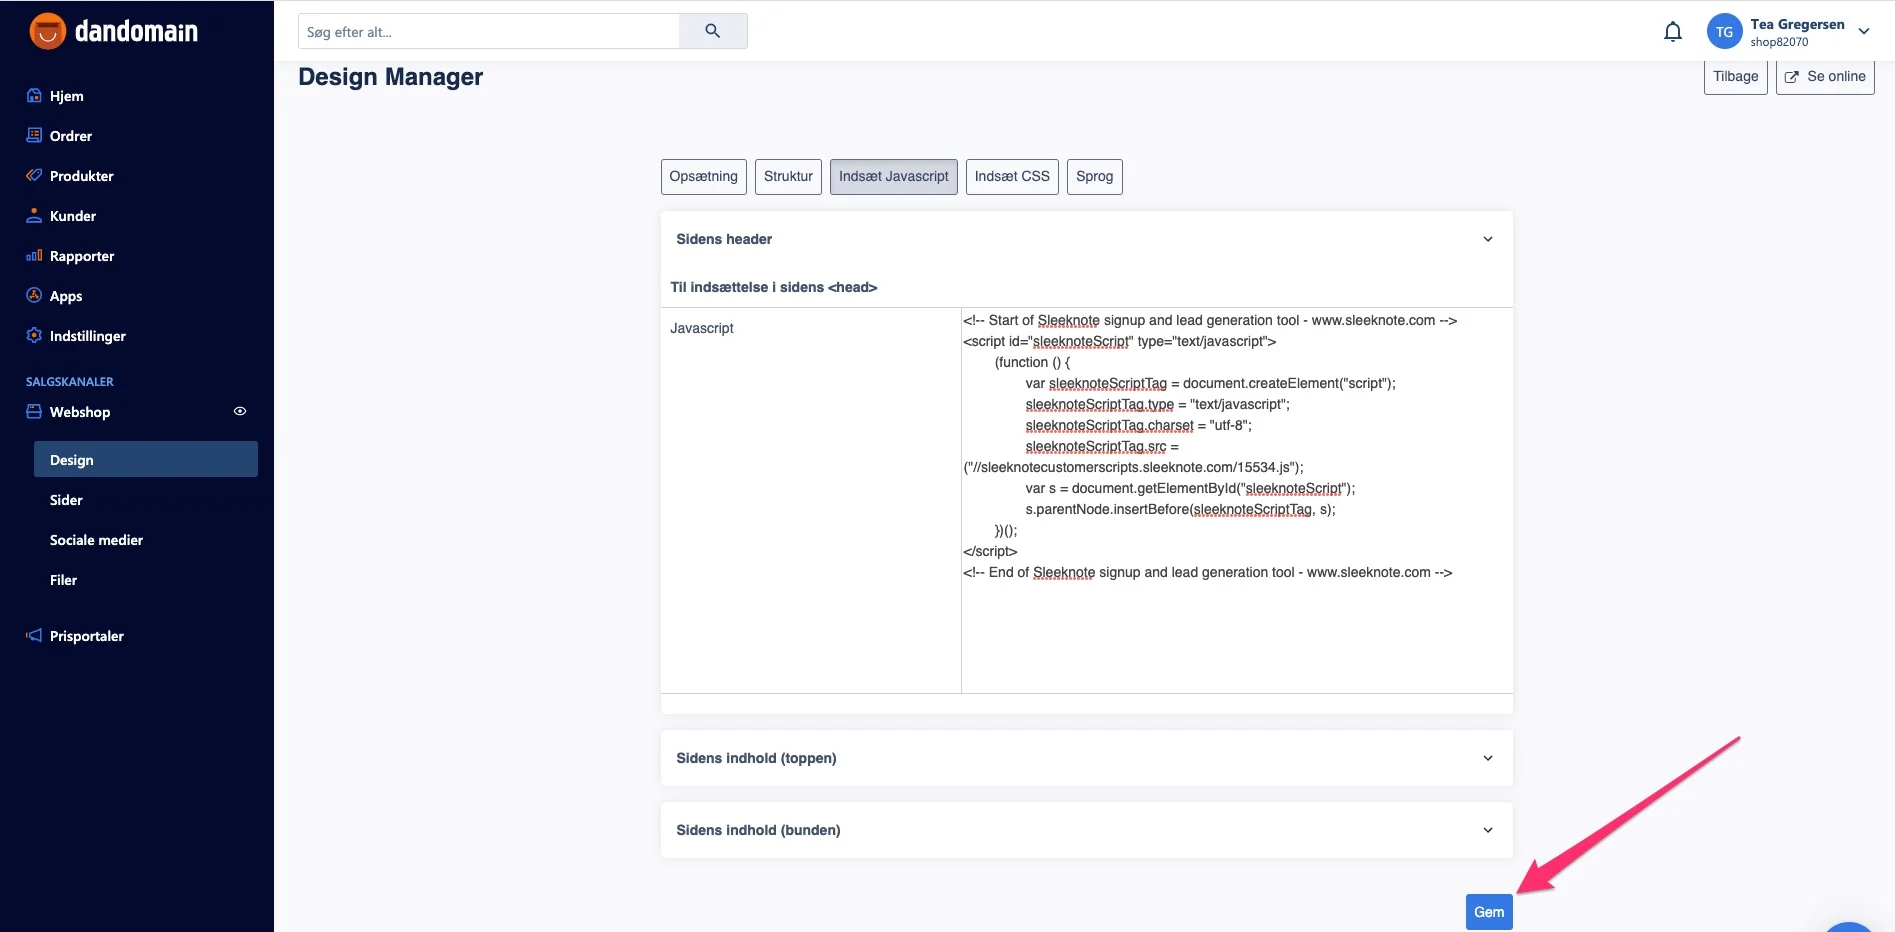
Task: Click the Tilbage button
Action: [1735, 77]
